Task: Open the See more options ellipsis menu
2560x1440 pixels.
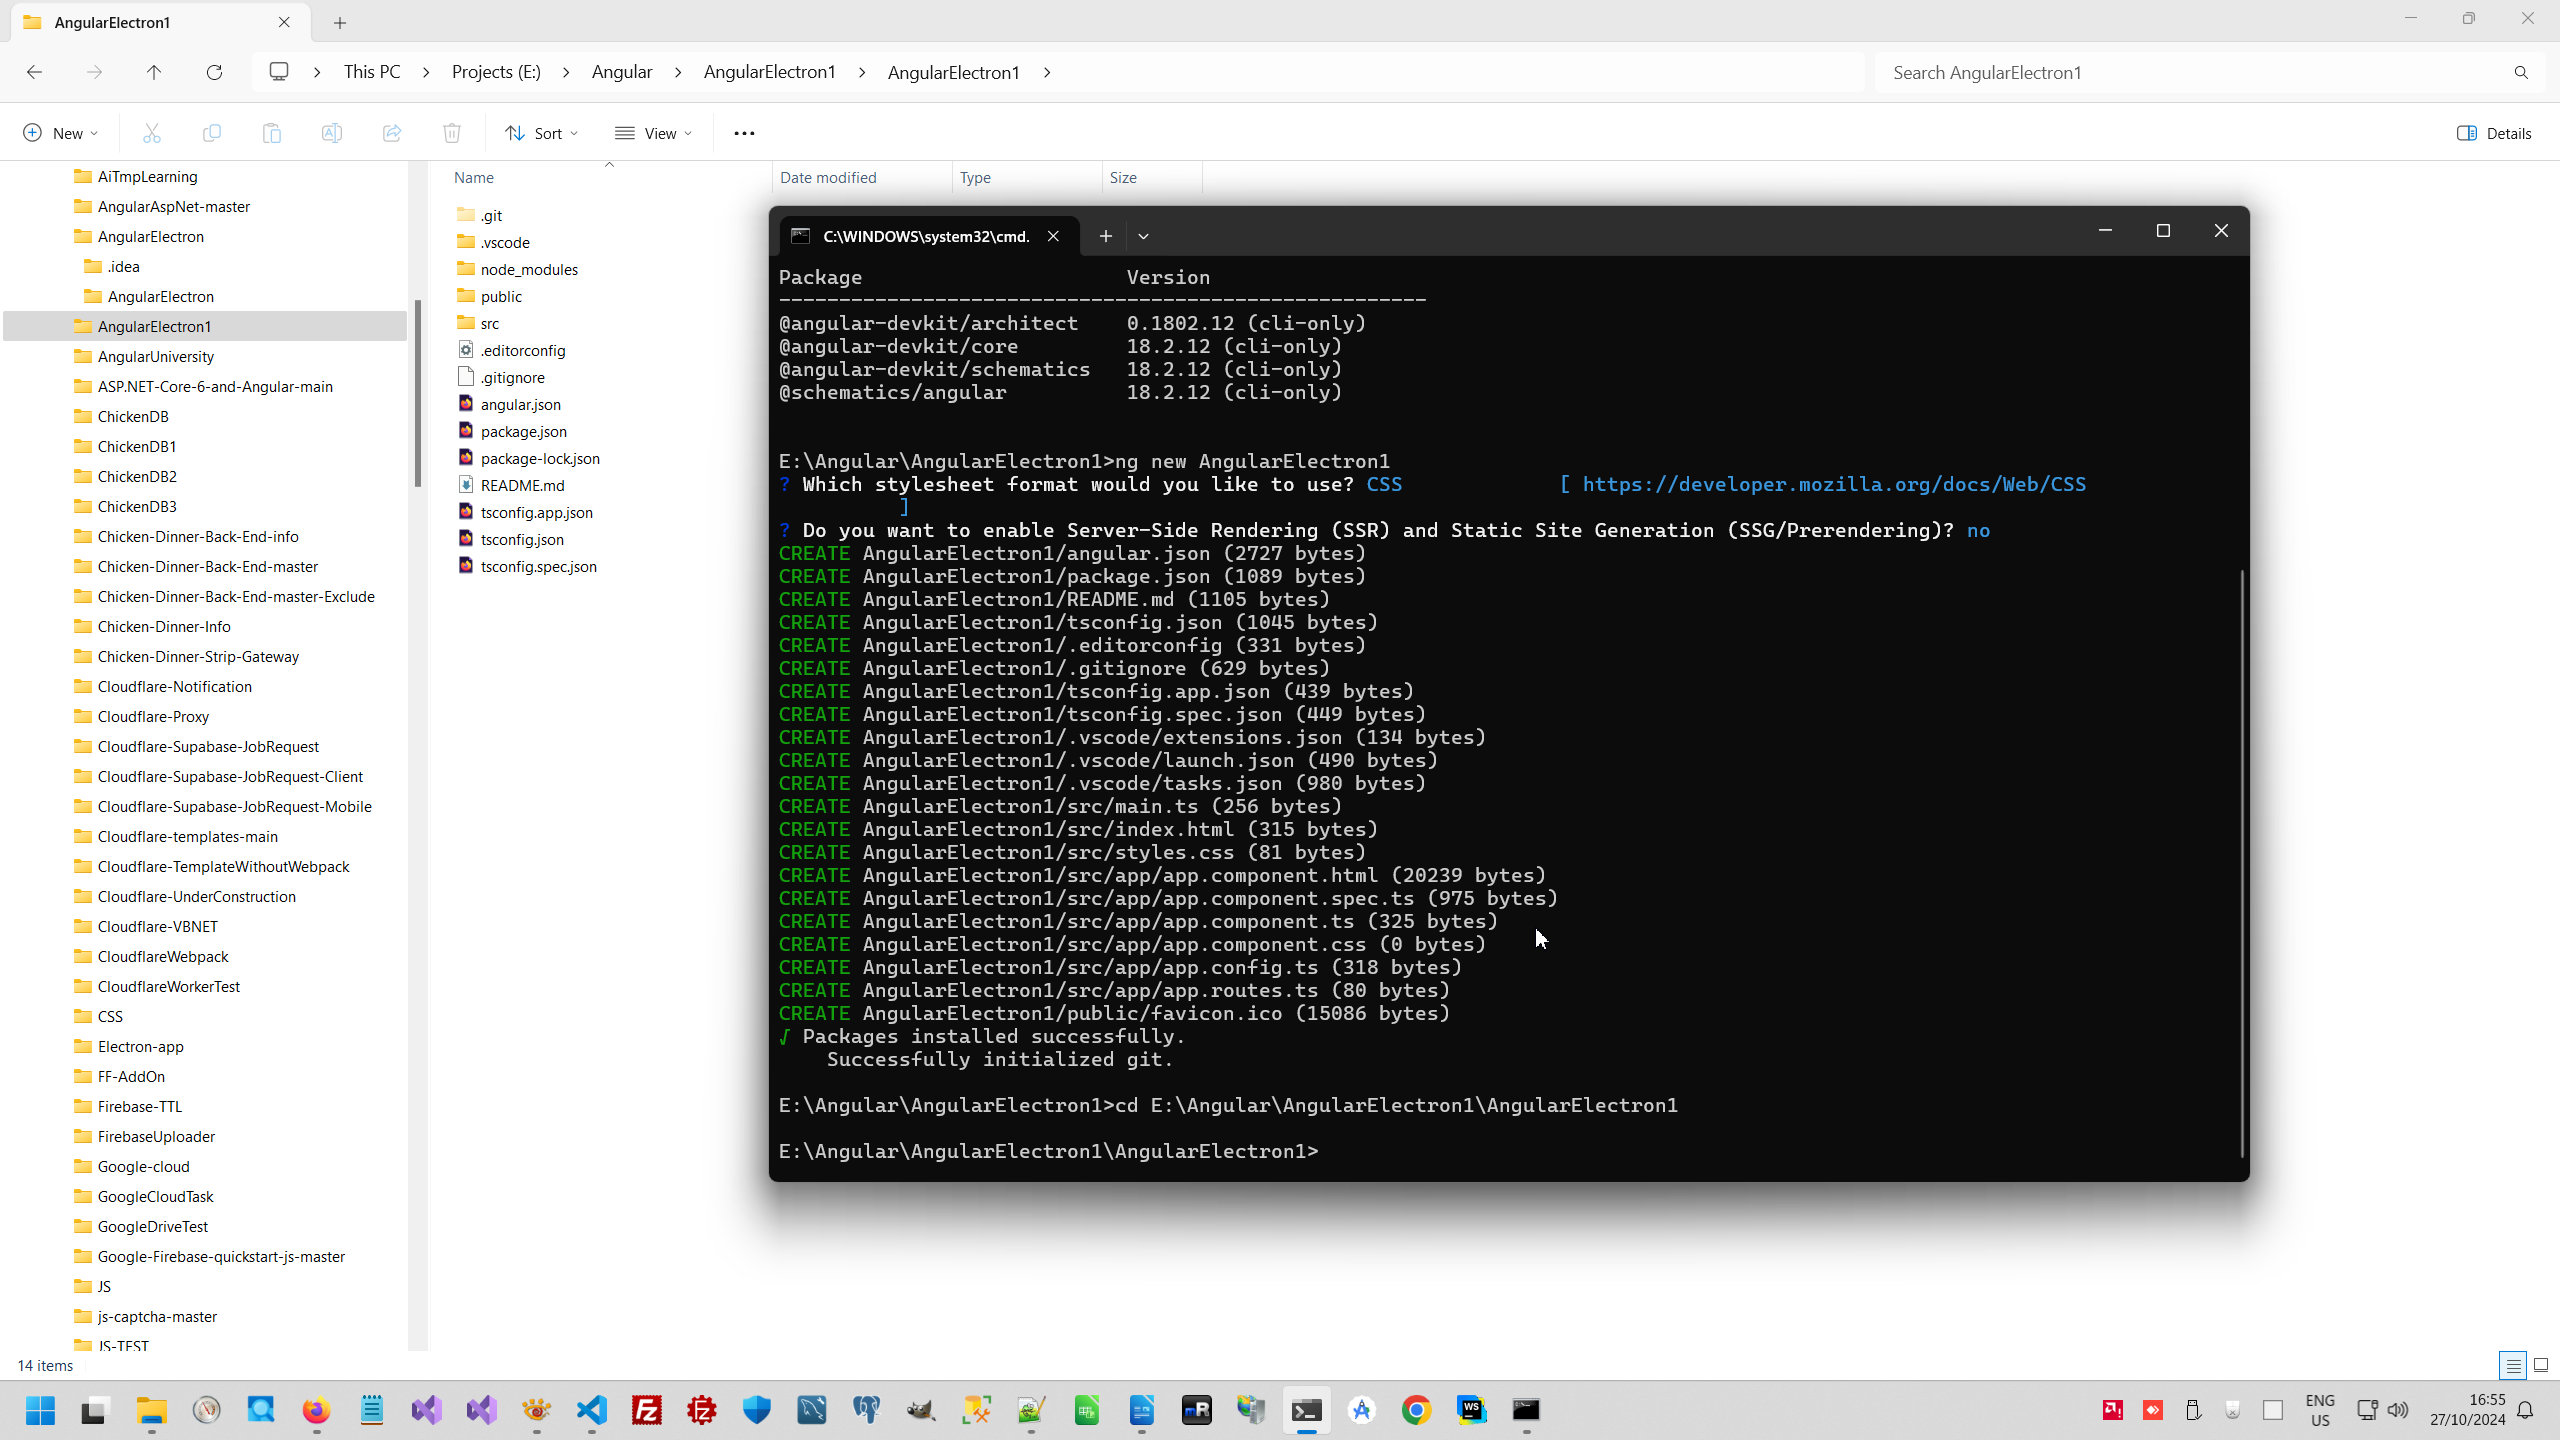Action: pyautogui.click(x=744, y=133)
